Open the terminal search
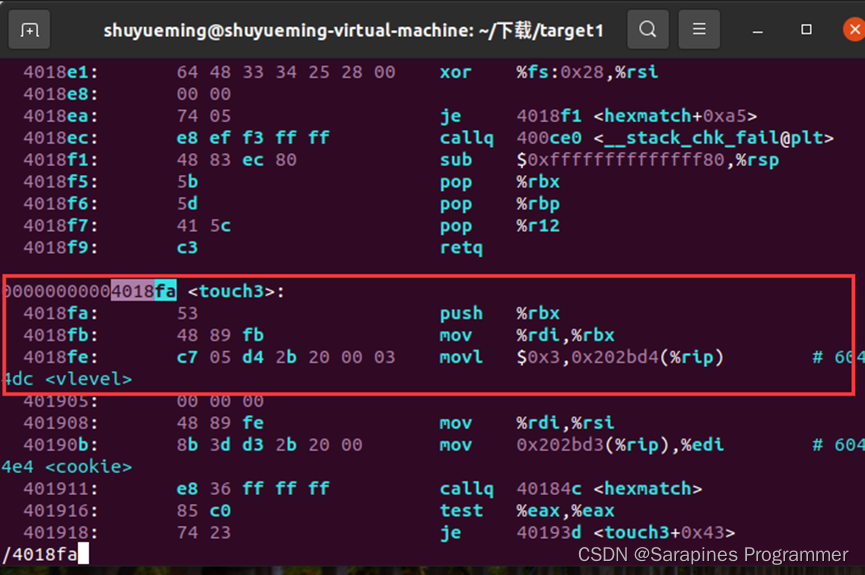The image size is (865, 575). tap(648, 29)
